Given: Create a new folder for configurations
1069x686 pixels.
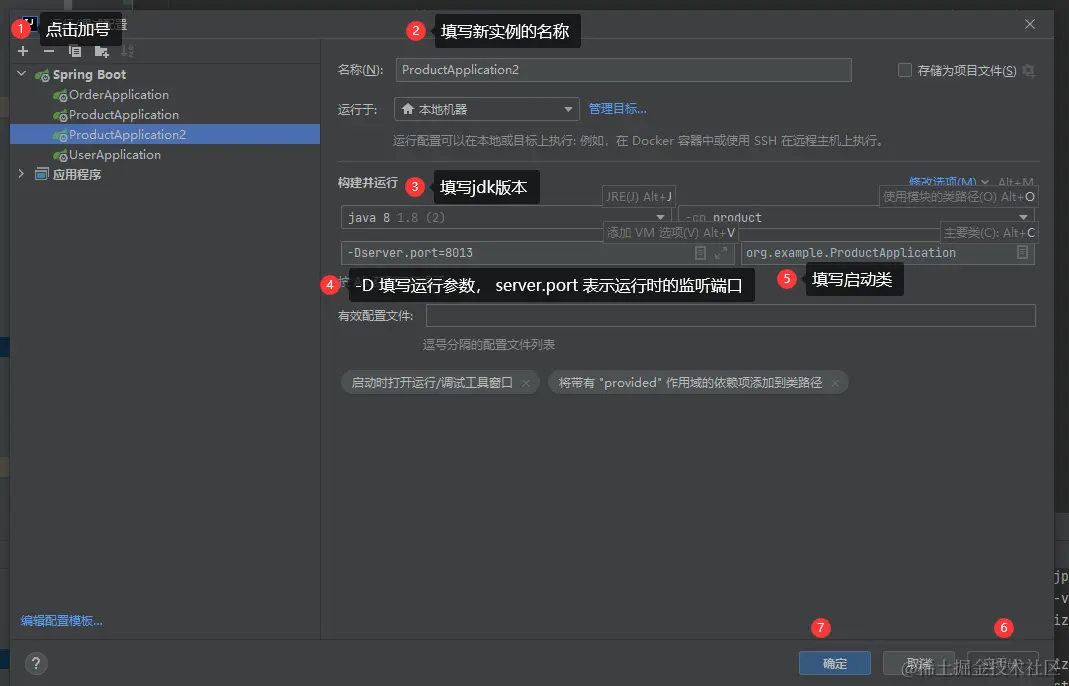Looking at the screenshot, I should pos(102,51).
